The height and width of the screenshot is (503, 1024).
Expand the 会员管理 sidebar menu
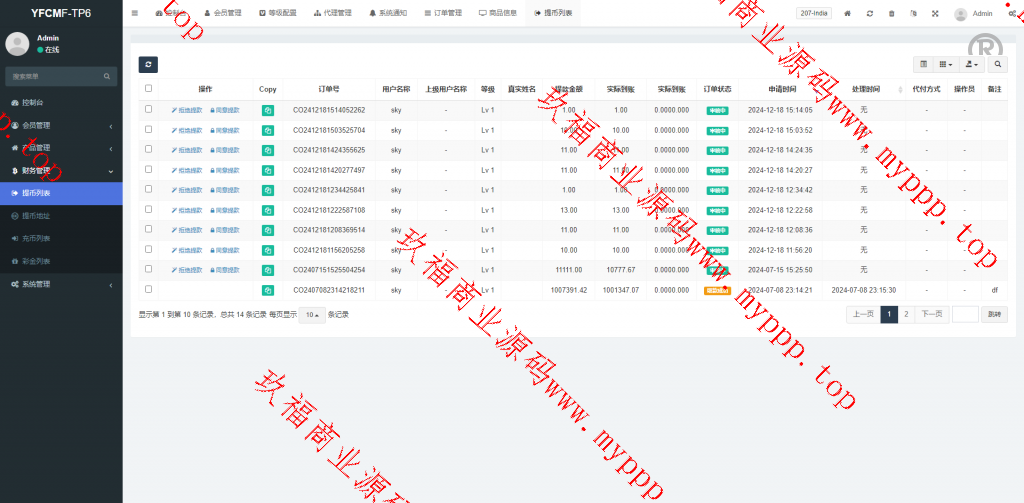point(60,125)
